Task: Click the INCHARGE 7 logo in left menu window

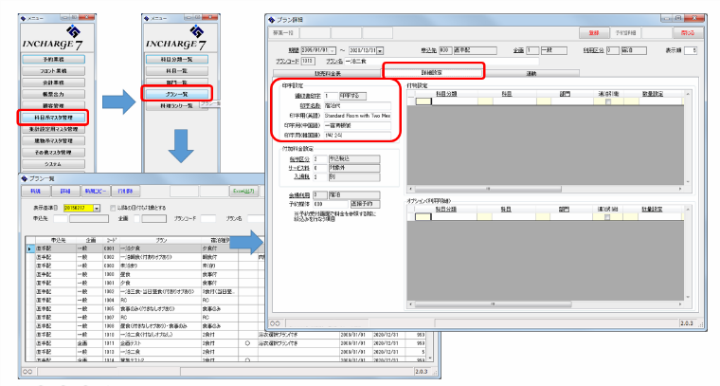Action: (x=53, y=39)
